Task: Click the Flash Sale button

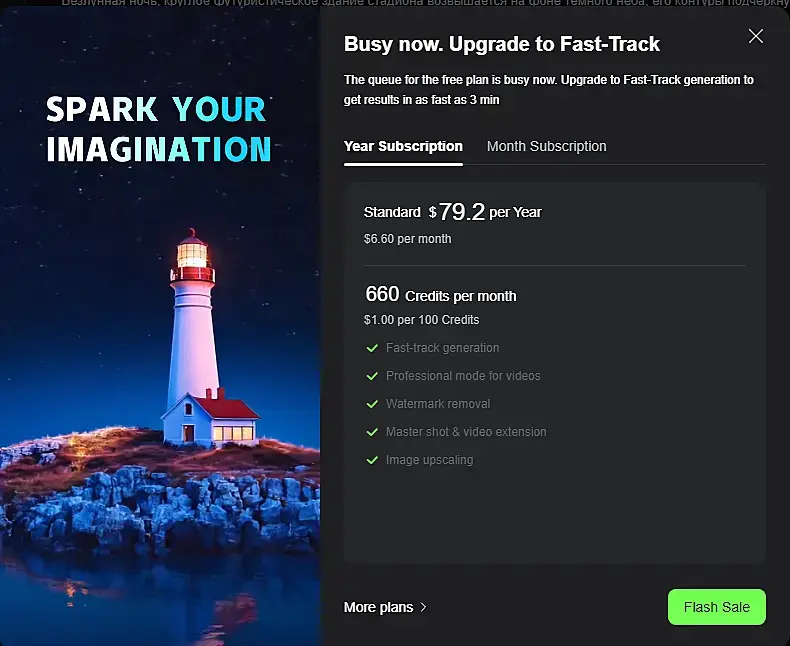Action: coord(716,607)
